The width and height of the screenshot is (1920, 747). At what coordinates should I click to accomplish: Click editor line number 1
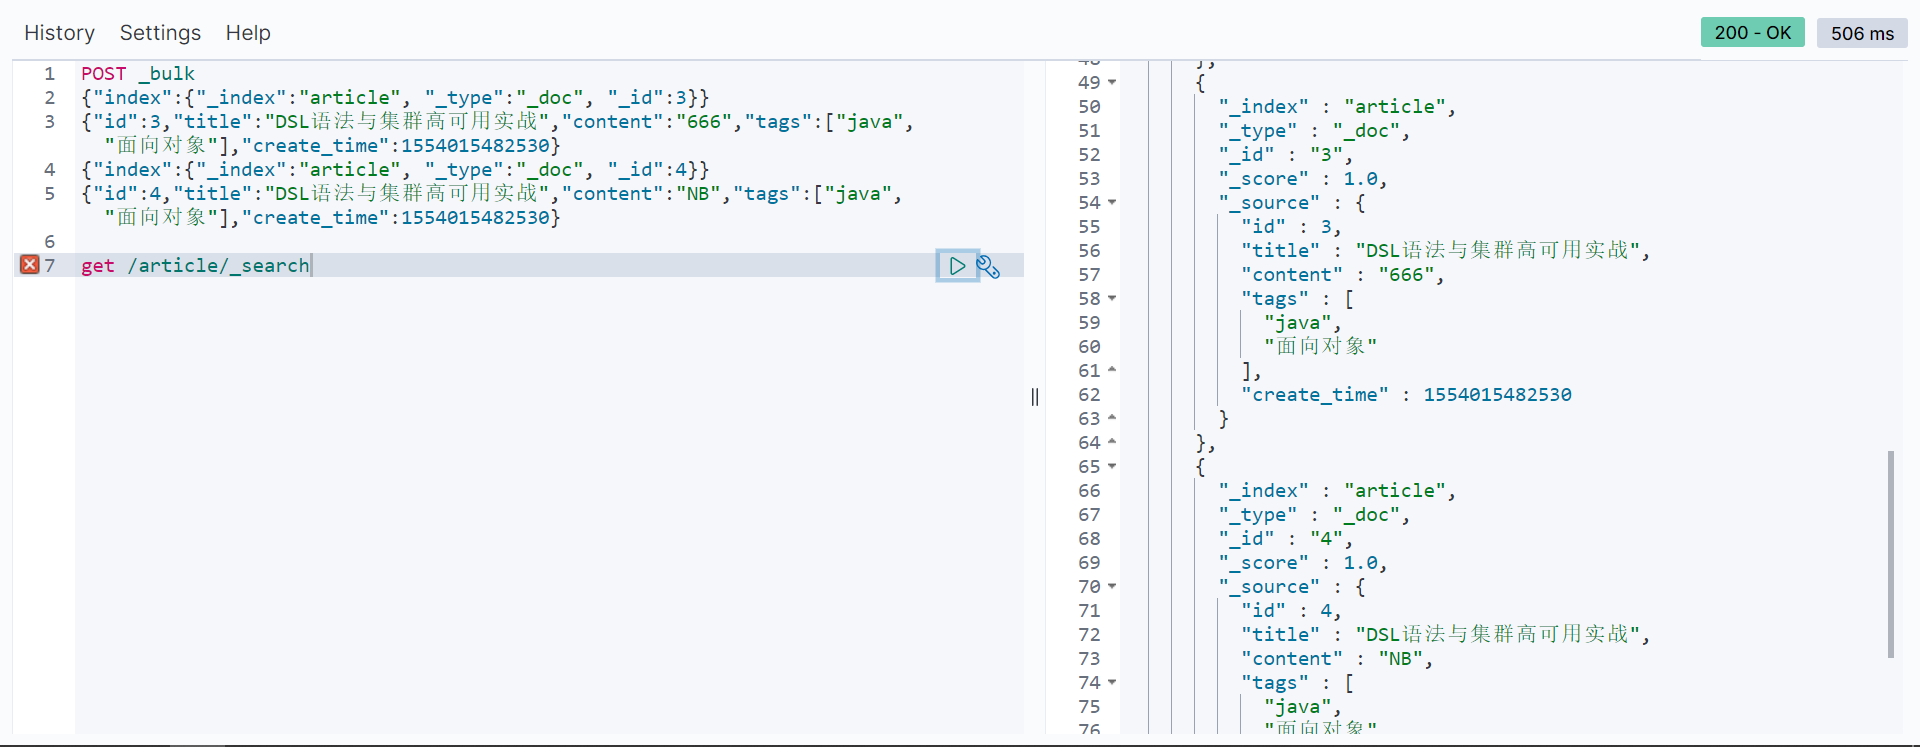[49, 74]
